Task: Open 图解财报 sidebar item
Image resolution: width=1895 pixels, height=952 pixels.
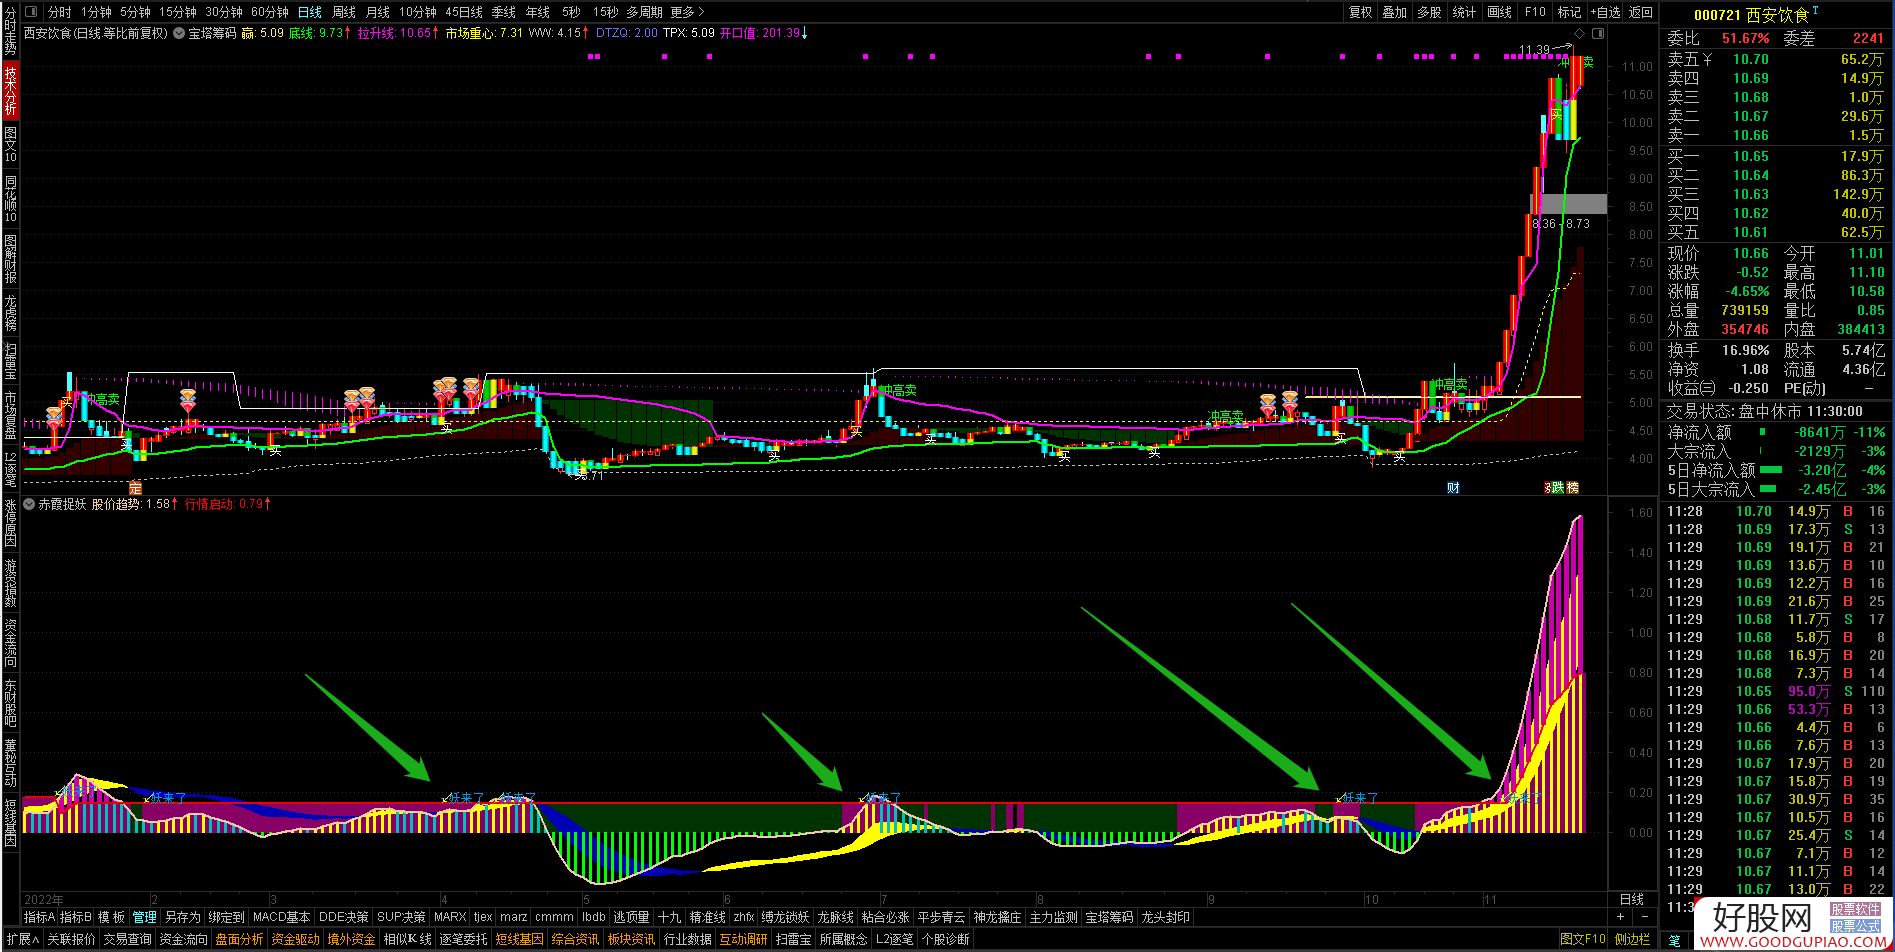Action: [x=10, y=258]
